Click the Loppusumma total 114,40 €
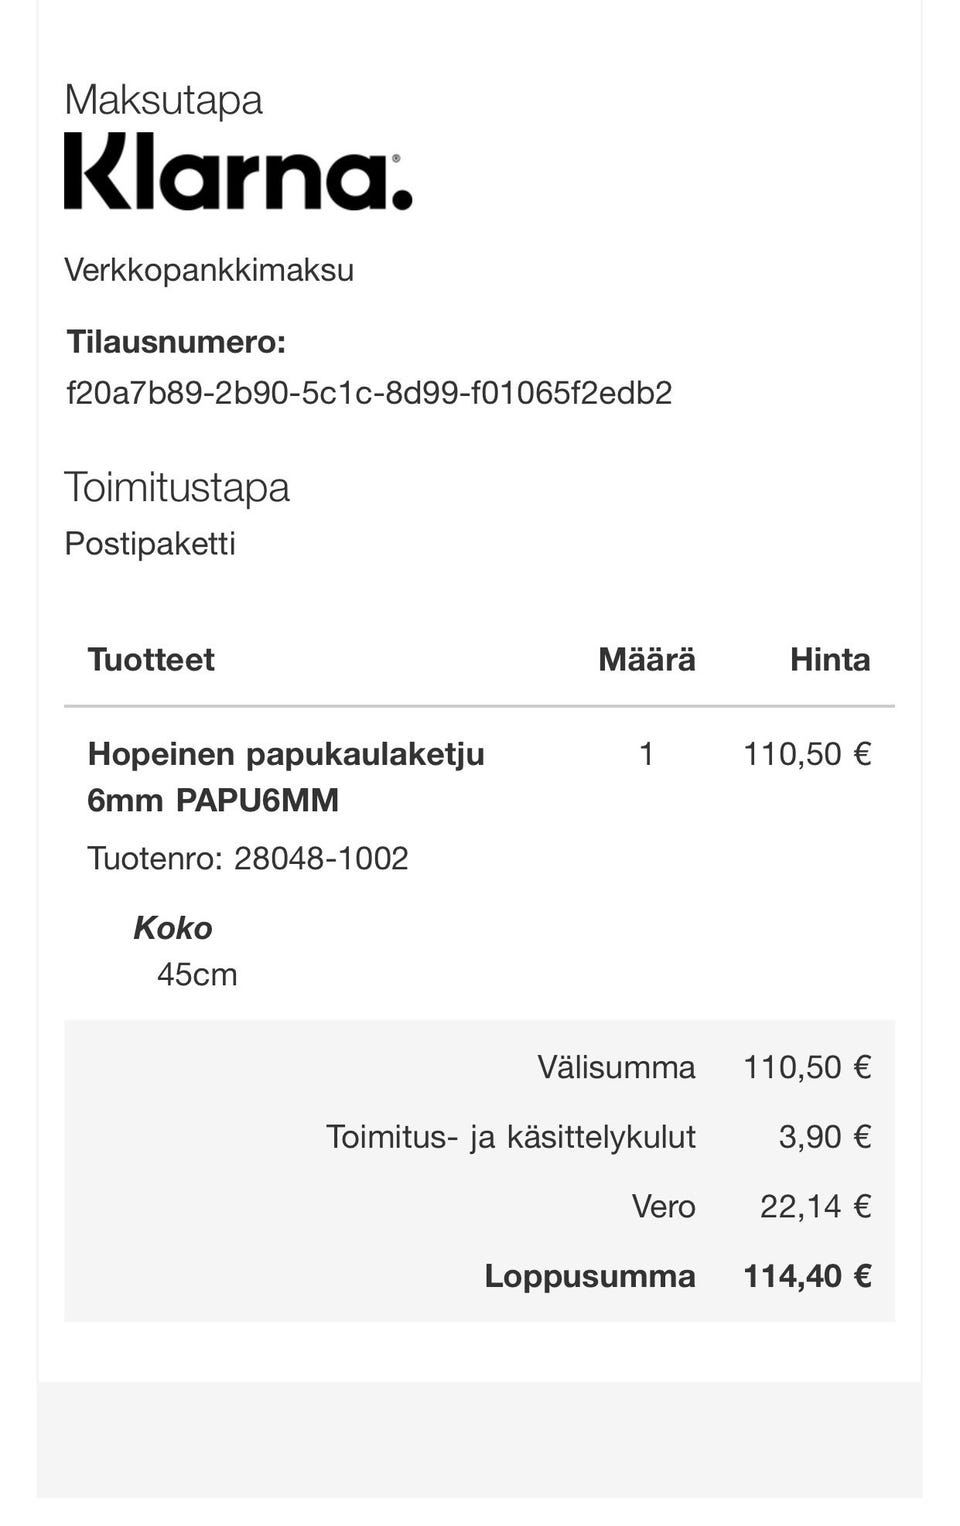 (x=806, y=1276)
